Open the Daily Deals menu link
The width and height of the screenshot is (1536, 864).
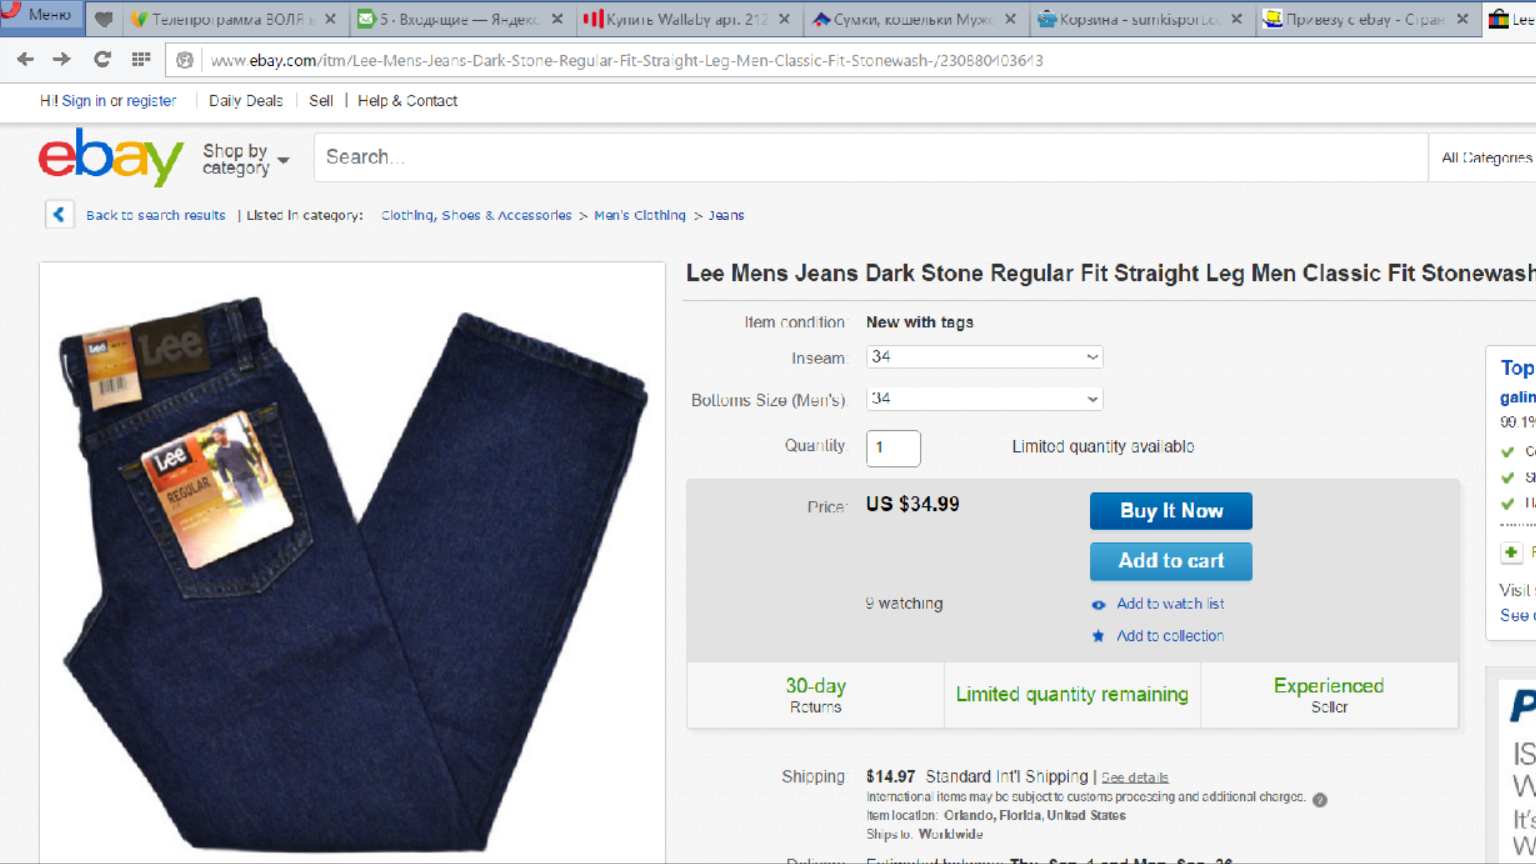245,101
